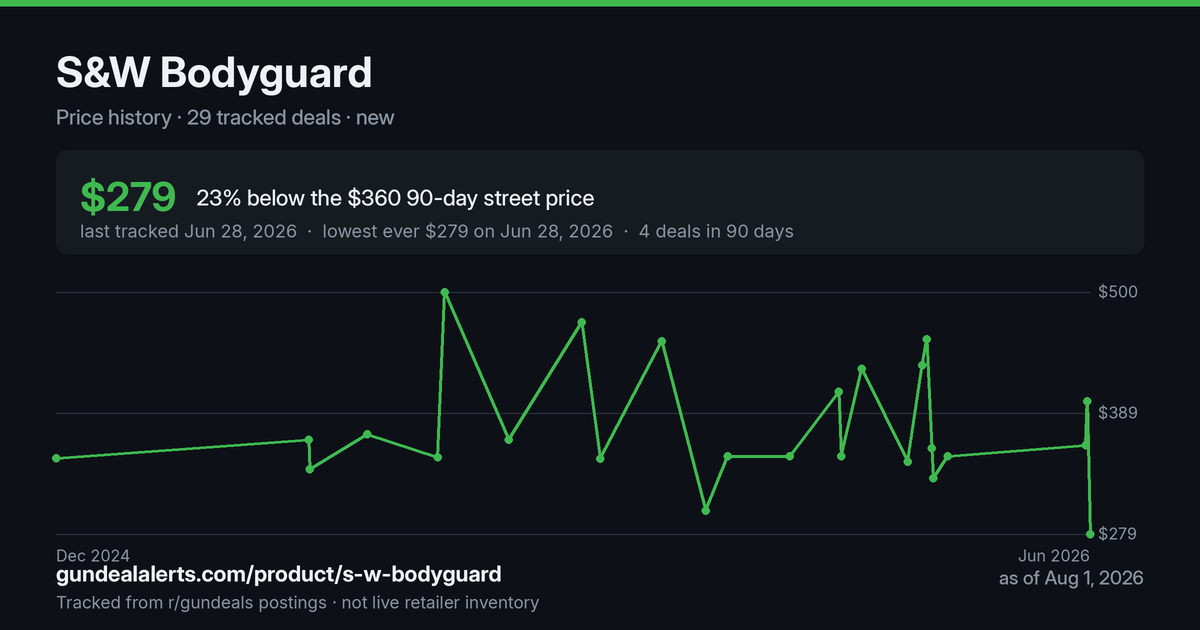1200x630 pixels.
Task: Click the $279 current price
Action: coord(128,198)
